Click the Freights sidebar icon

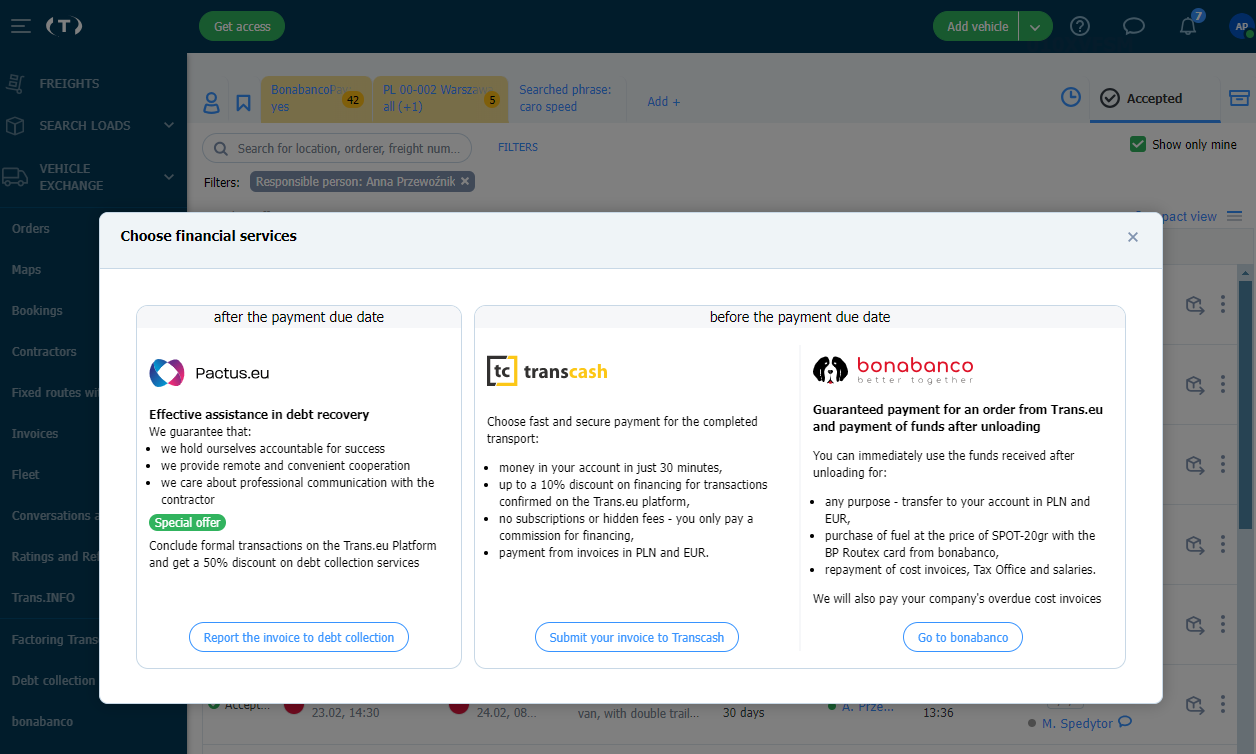(14, 84)
